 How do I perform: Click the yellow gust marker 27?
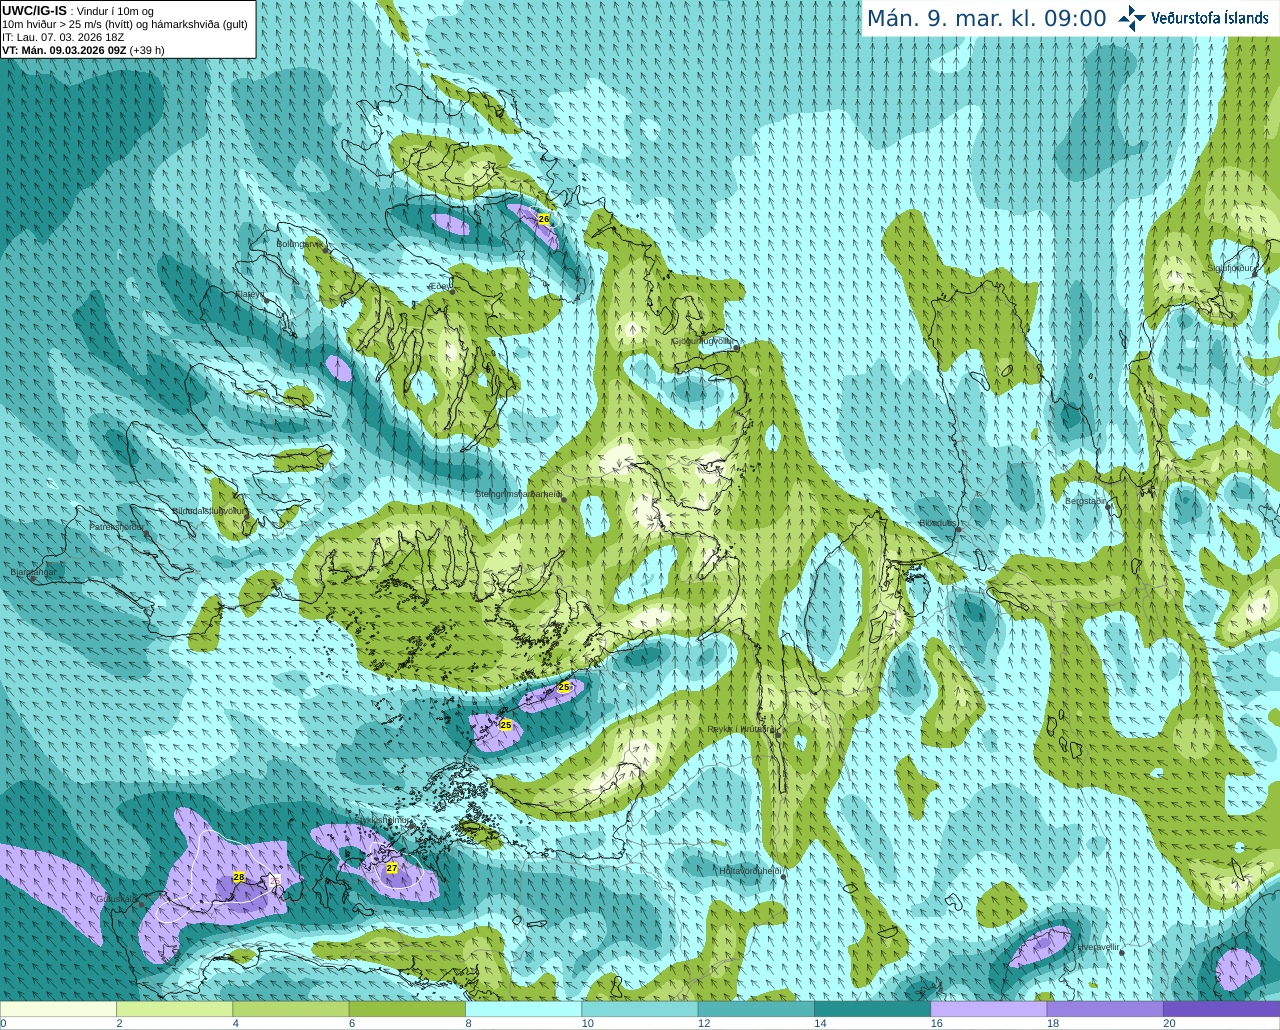pyautogui.click(x=392, y=868)
